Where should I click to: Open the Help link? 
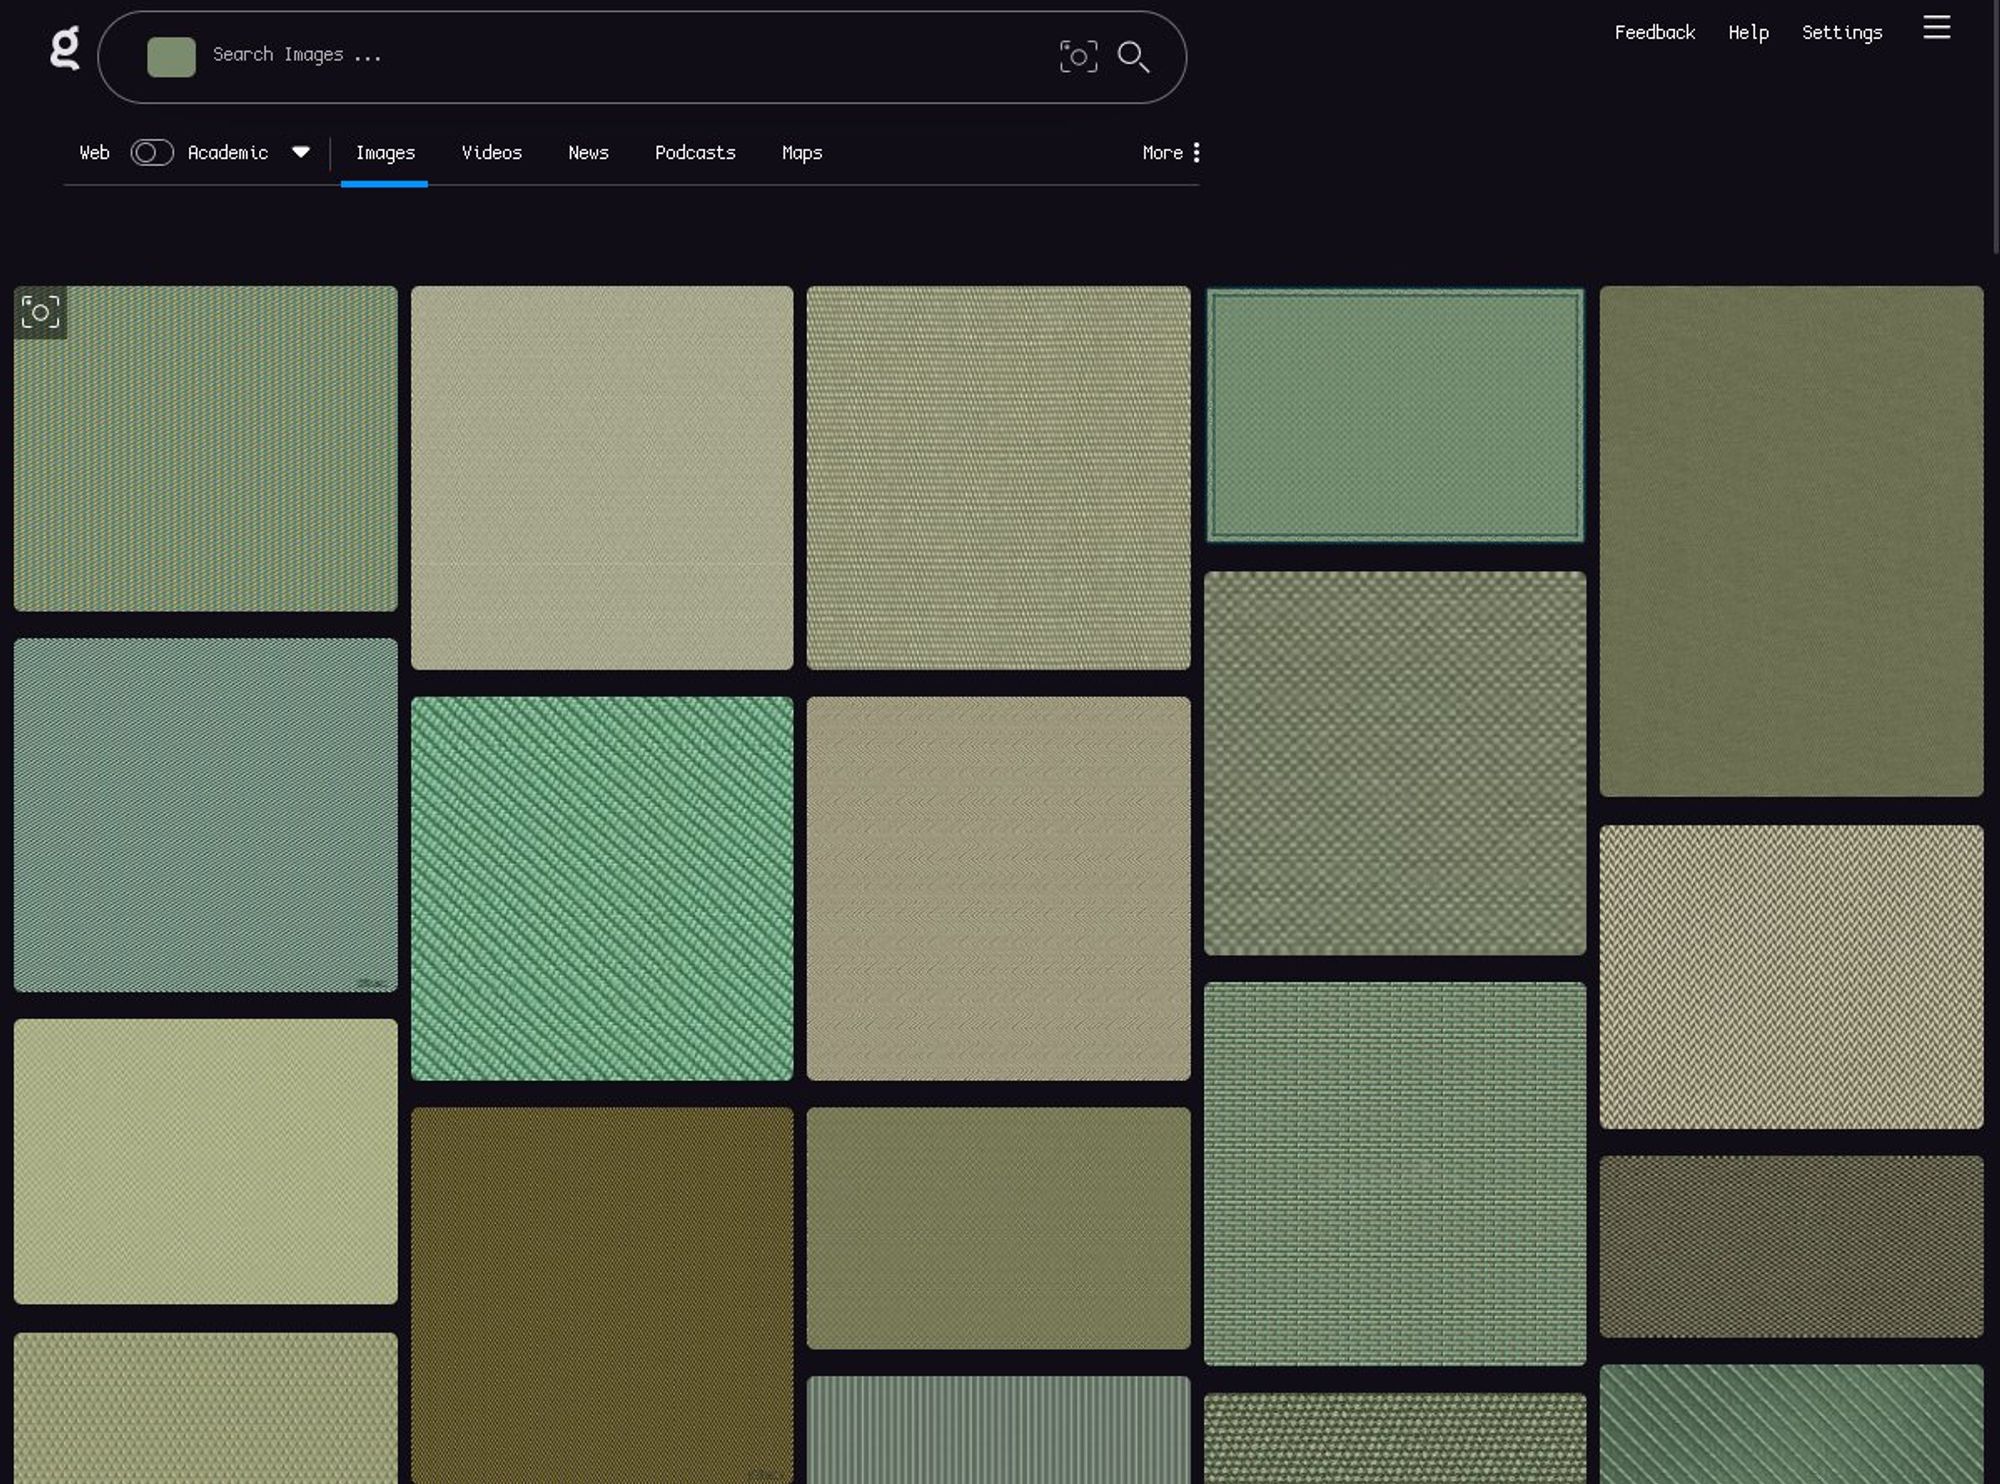[1748, 32]
